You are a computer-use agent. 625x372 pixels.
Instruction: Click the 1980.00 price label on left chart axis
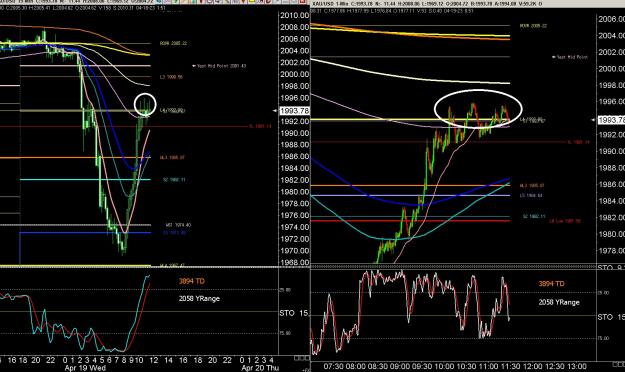pos(295,192)
